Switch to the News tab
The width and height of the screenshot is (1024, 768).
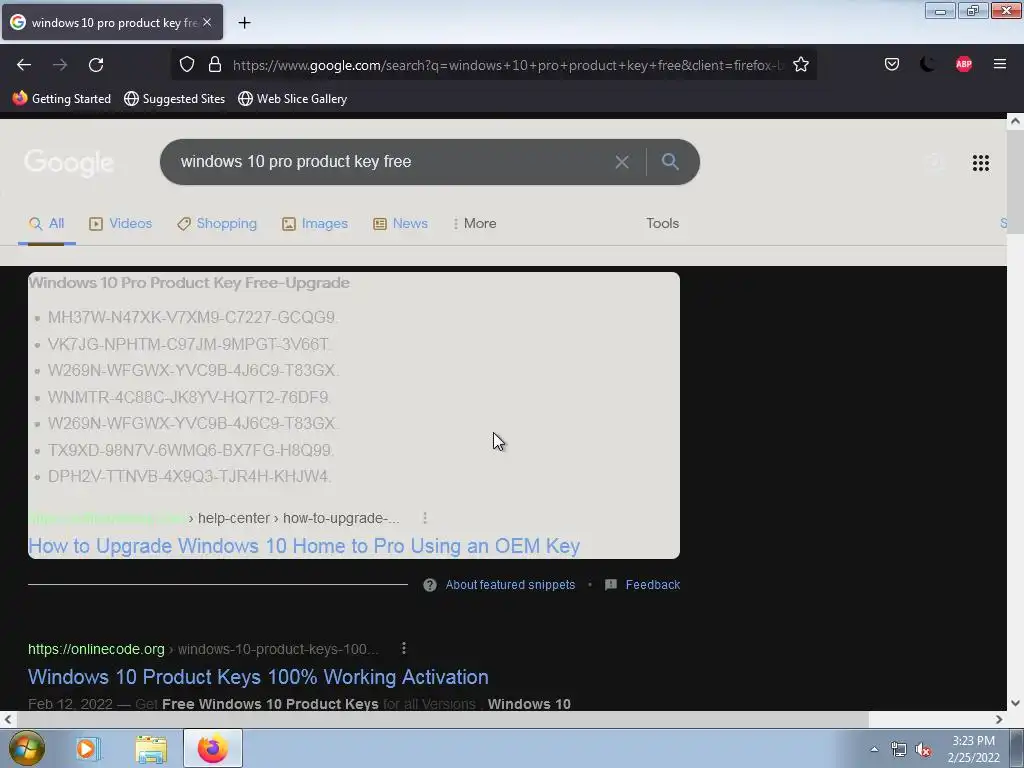(400, 224)
